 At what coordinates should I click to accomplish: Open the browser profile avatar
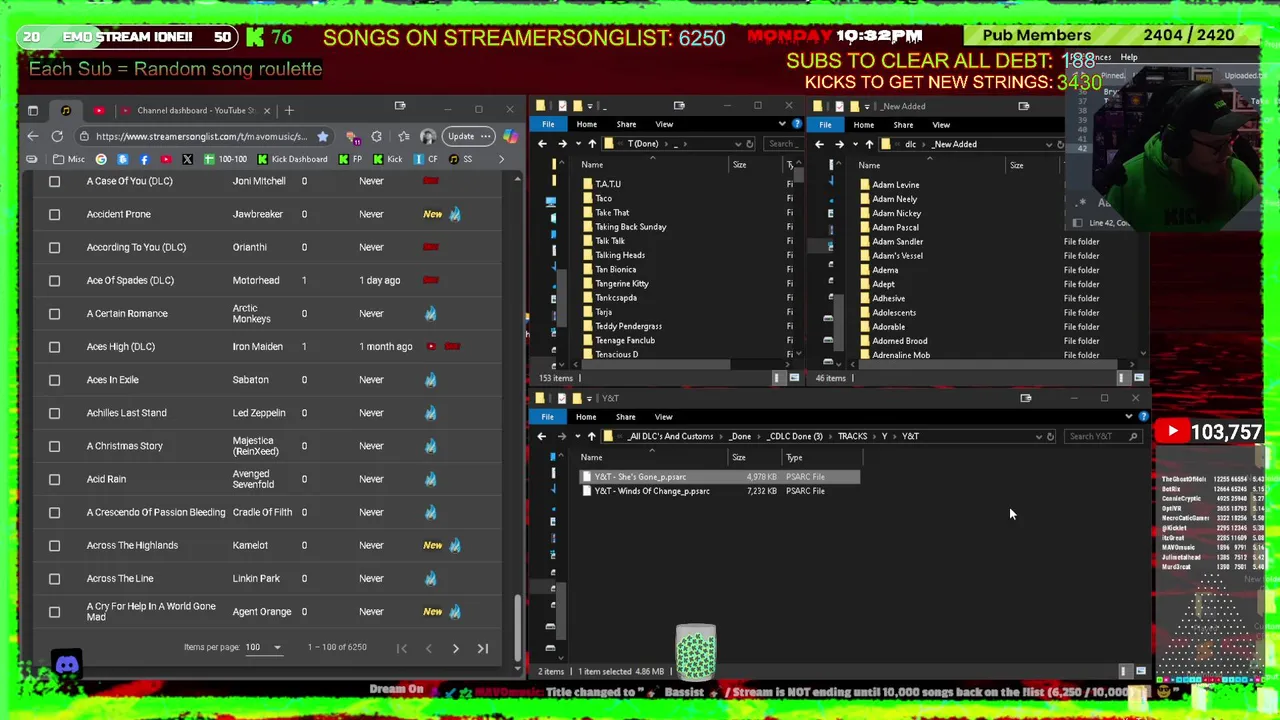(x=428, y=136)
